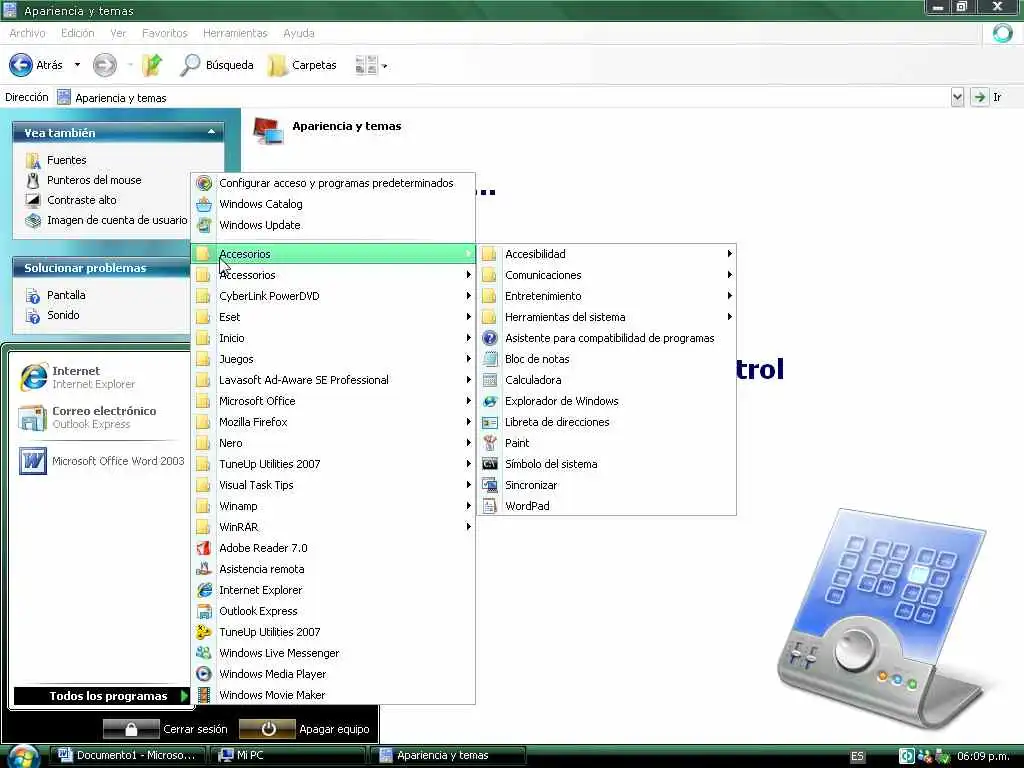Viewport: 1024px width, 768px height.
Task: Open the Ver menu
Action: pos(118,33)
